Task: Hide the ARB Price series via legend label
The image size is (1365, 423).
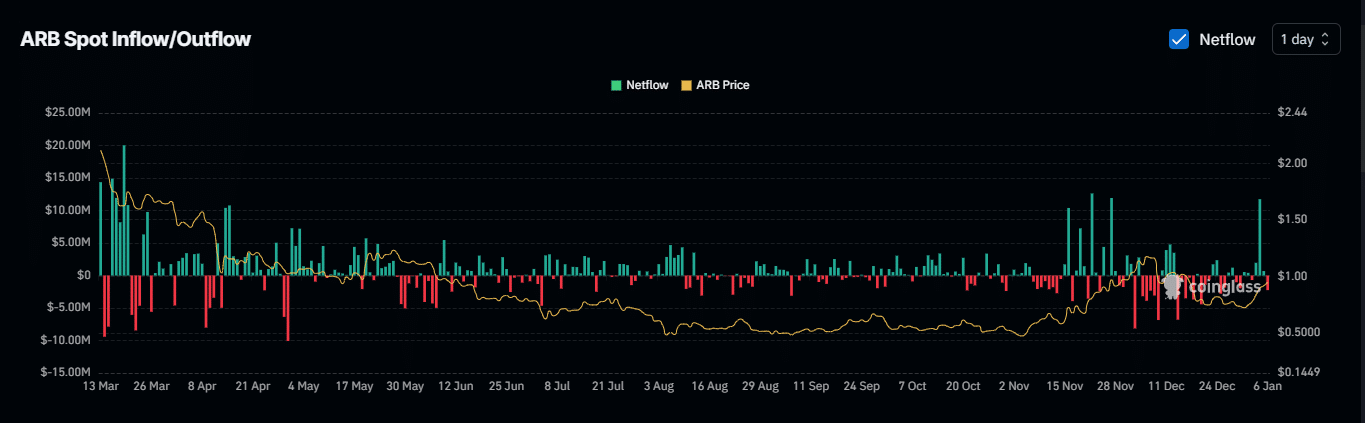Action: click(x=722, y=85)
